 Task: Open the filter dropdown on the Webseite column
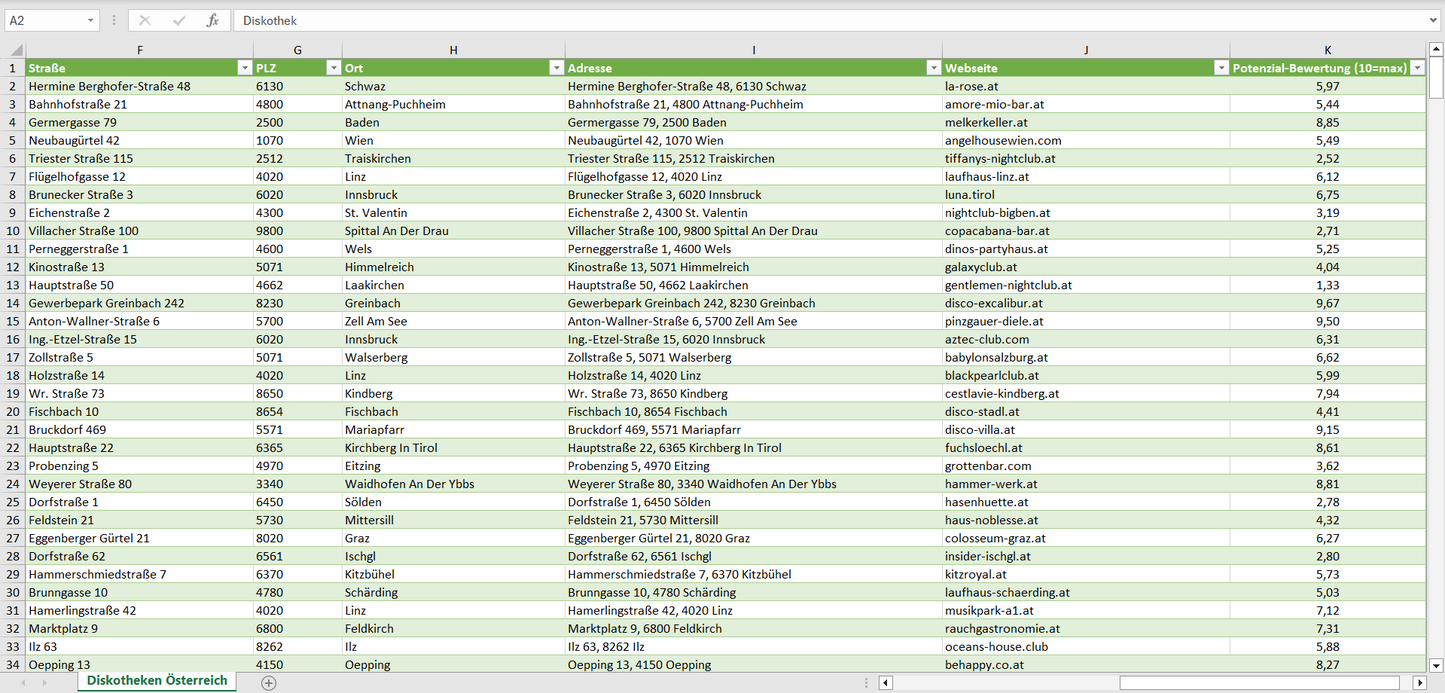tap(1221, 67)
